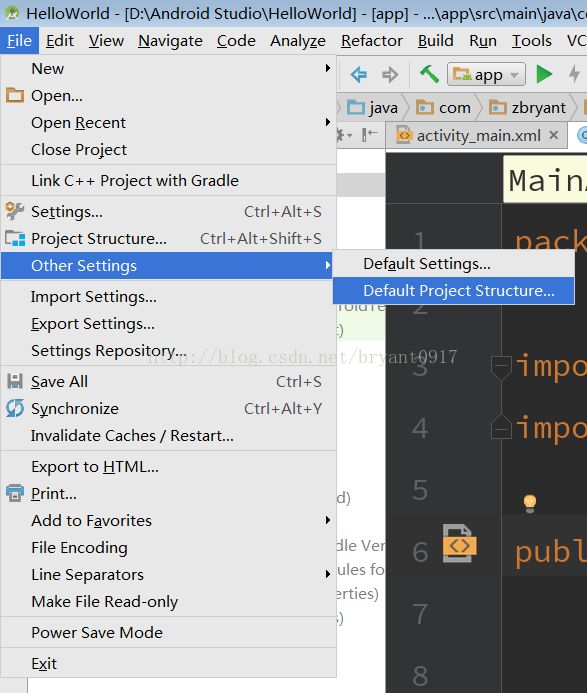The image size is (587, 693).
Task: Click the Settings wrench icon in the File menu
Action: pos(15,211)
